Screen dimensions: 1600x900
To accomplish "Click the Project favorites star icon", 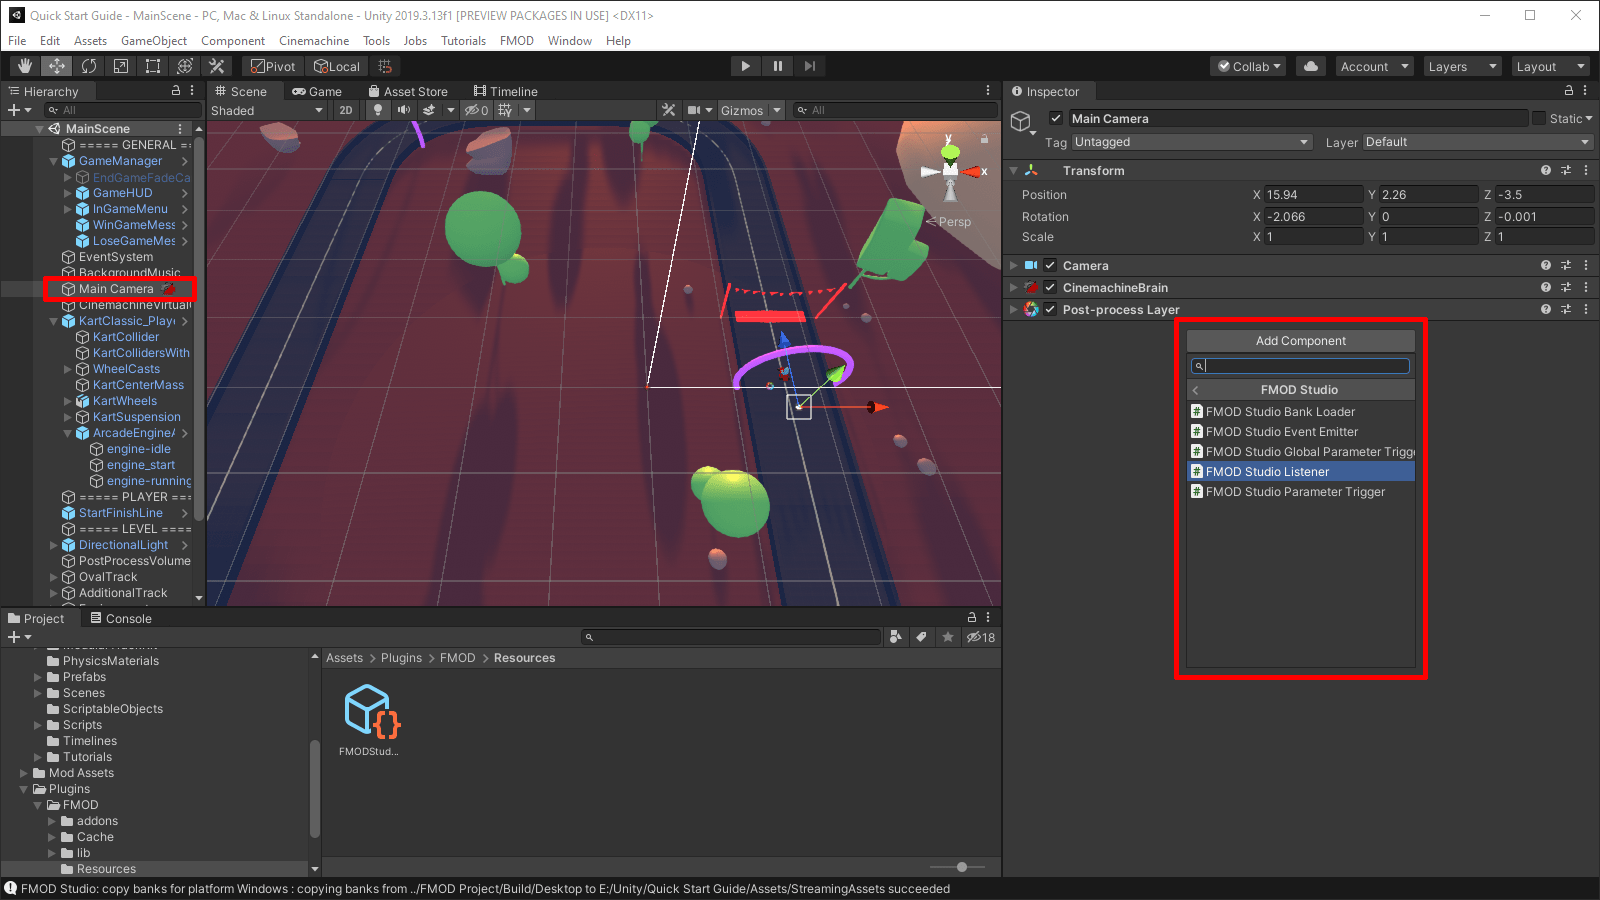I will pyautogui.click(x=947, y=637).
